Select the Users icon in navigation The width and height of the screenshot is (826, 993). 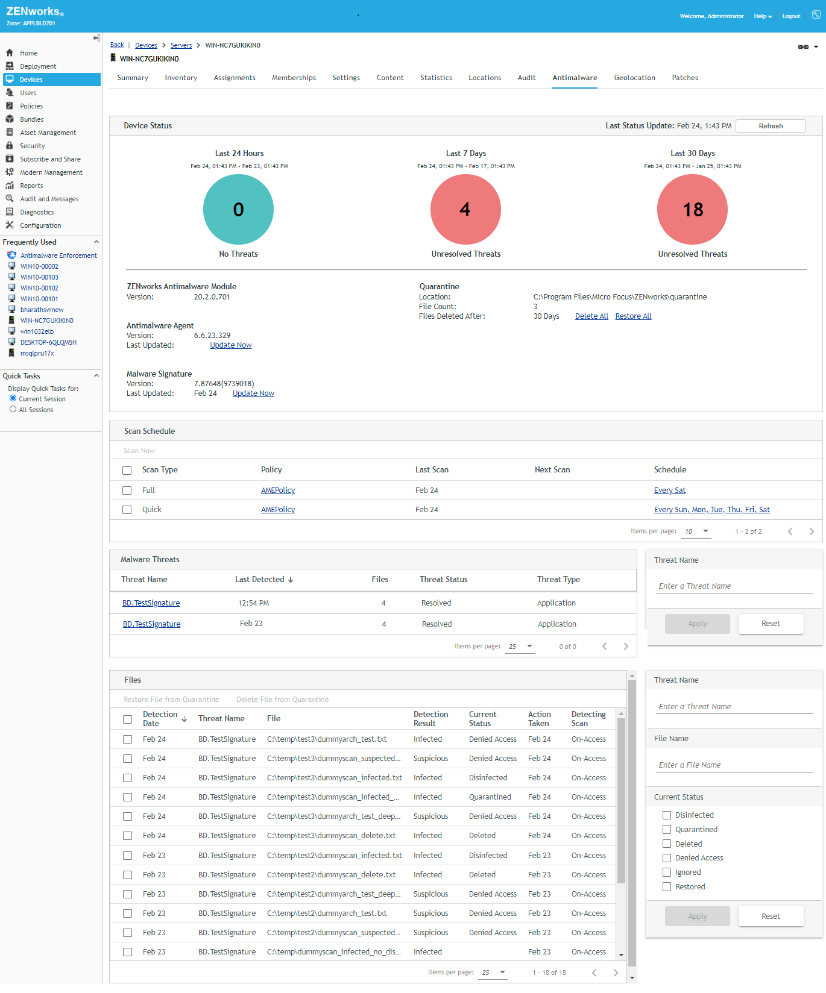[10, 92]
